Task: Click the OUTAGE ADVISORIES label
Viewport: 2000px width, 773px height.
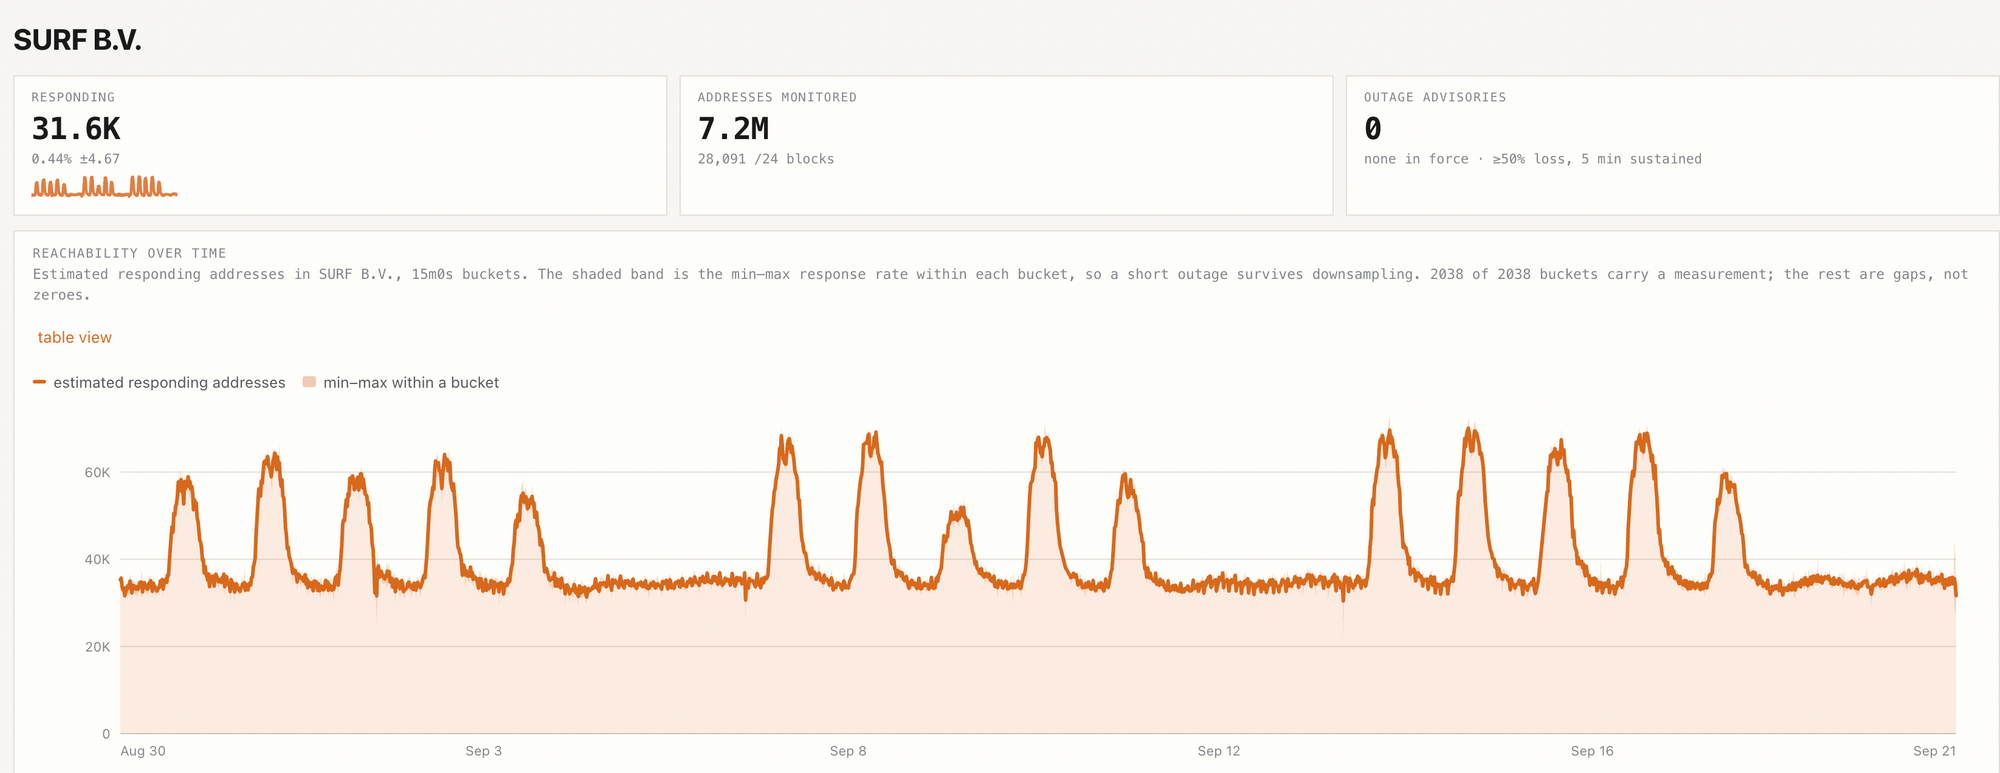Action: tap(1435, 97)
